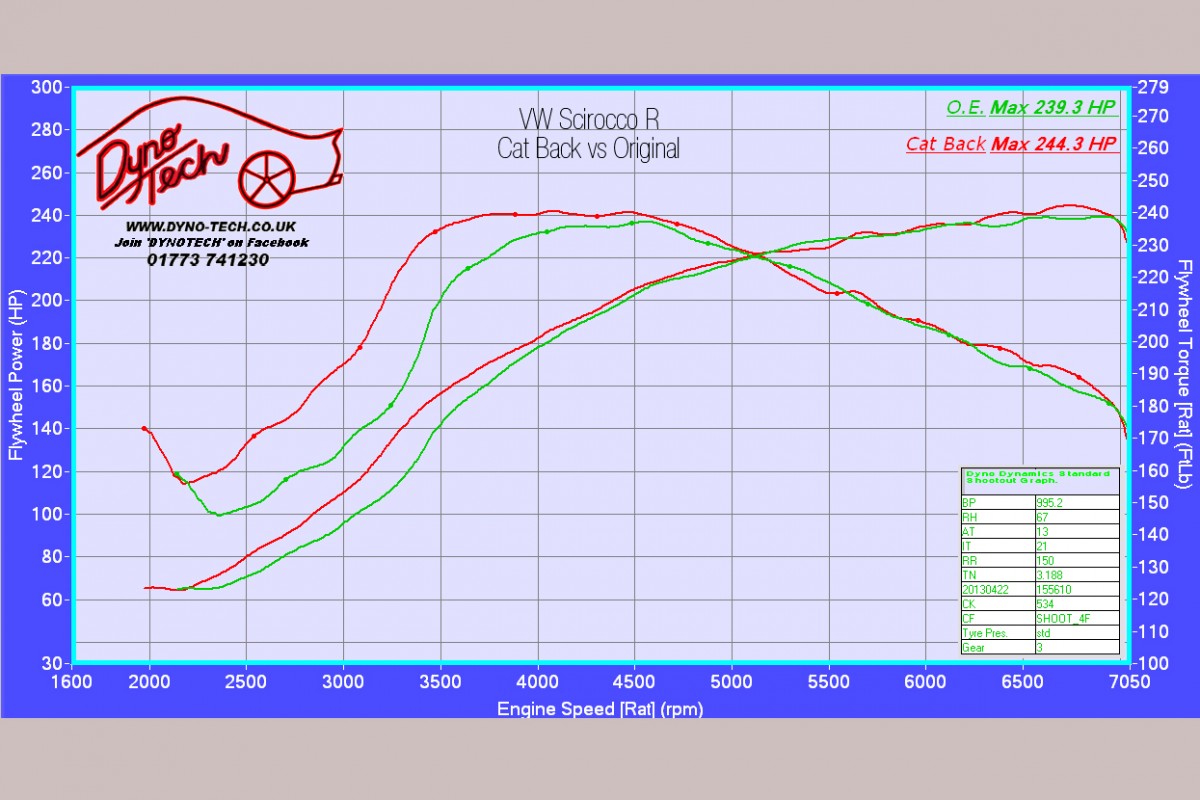Image resolution: width=1200 pixels, height=800 pixels.
Task: Click the 'Flywheel Power (HP)' axis label
Action: coord(15,375)
